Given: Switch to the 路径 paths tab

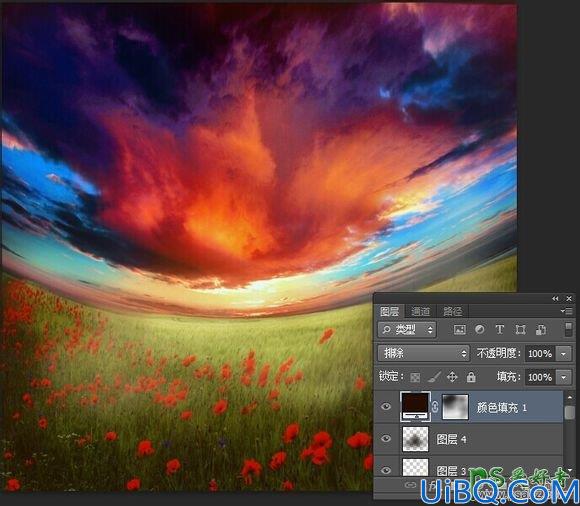Looking at the screenshot, I should [452, 311].
